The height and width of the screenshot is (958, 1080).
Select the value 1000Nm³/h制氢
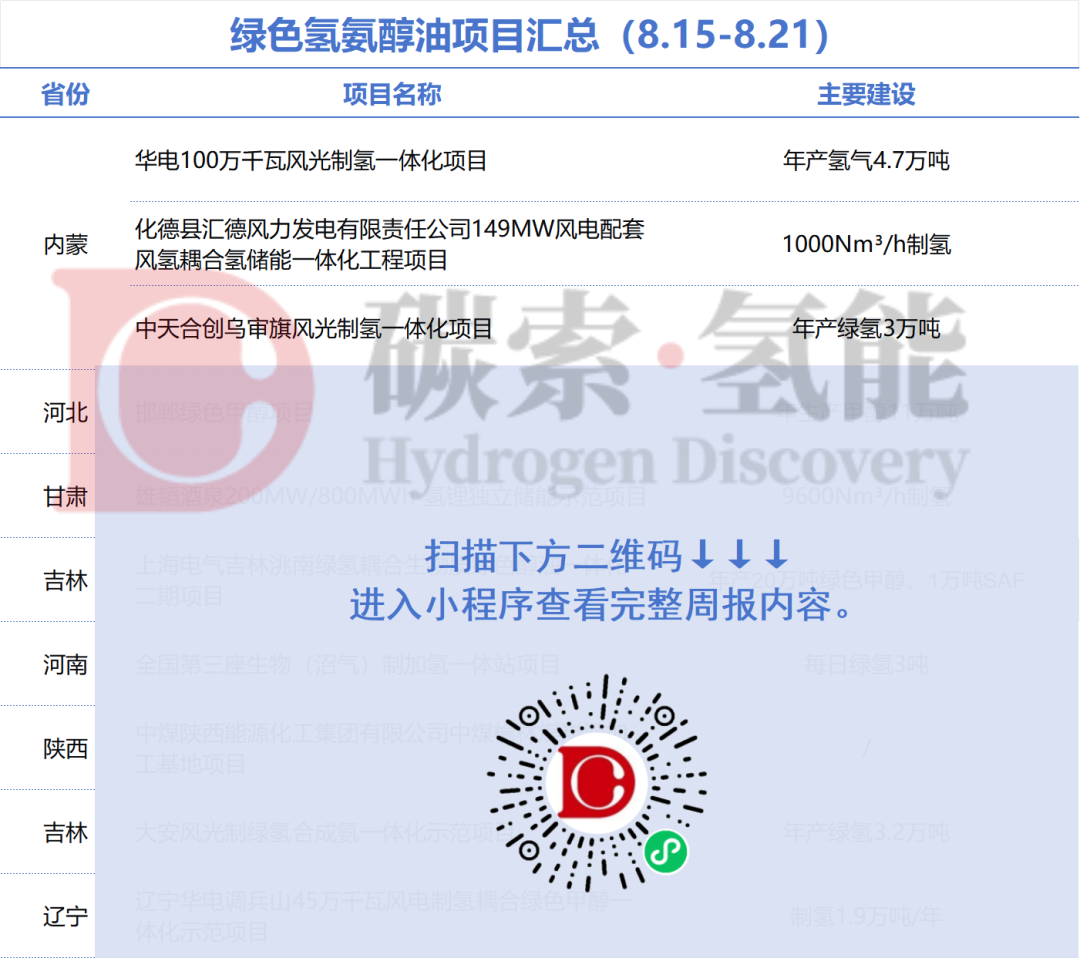tap(866, 244)
